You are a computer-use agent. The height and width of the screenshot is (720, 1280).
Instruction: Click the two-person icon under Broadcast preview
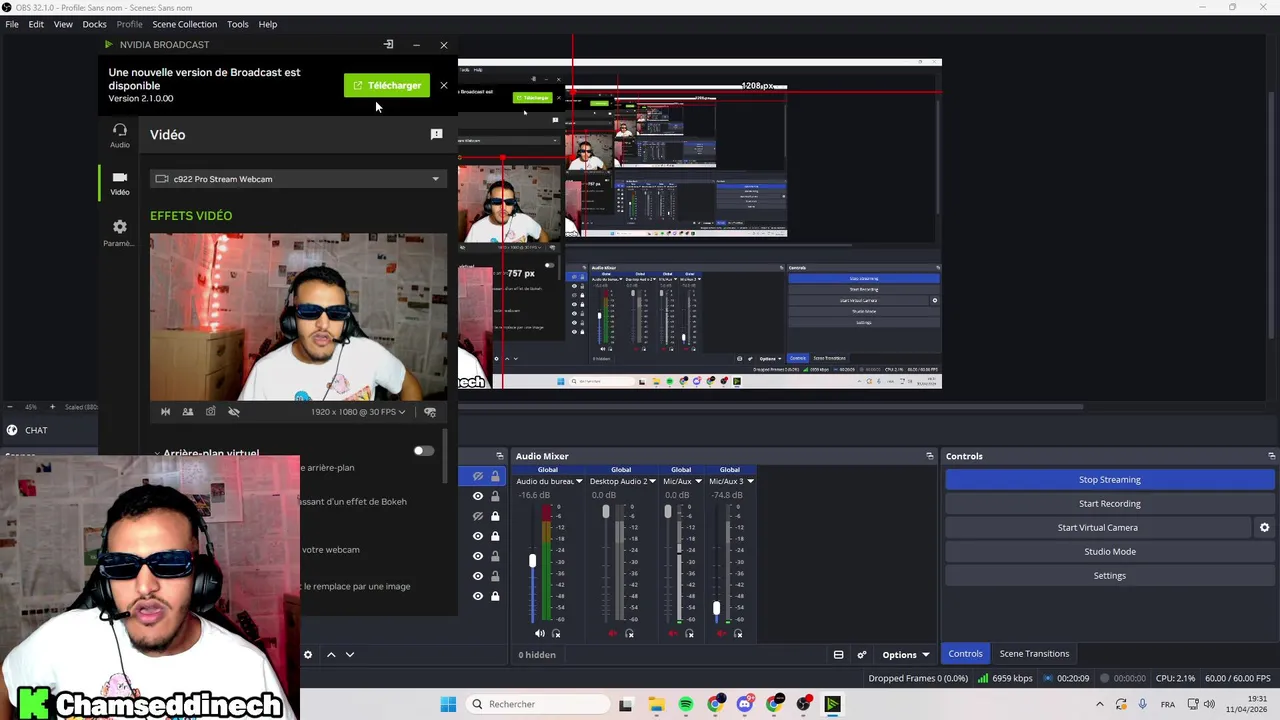188,412
